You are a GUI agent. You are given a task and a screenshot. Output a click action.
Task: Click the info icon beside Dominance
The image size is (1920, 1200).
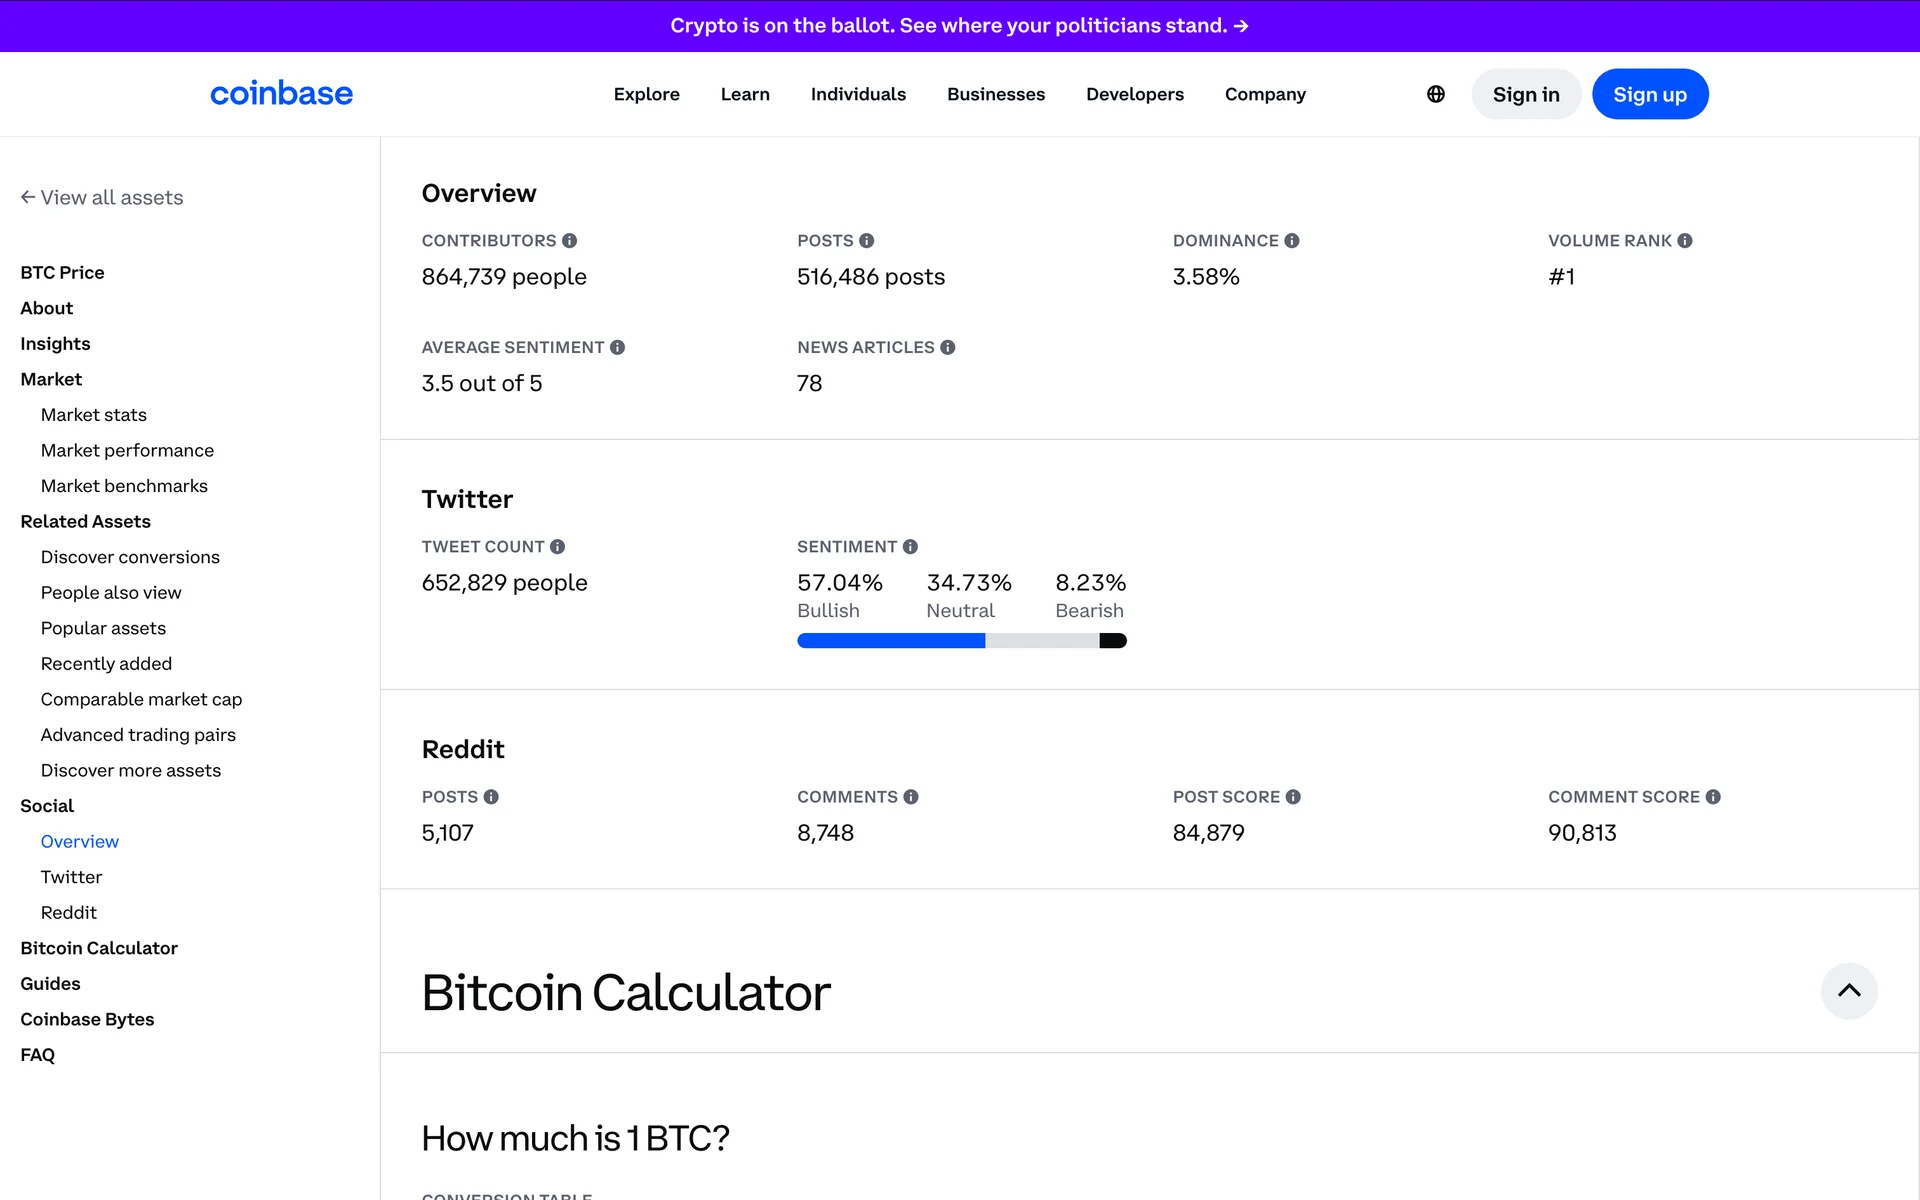(1291, 241)
